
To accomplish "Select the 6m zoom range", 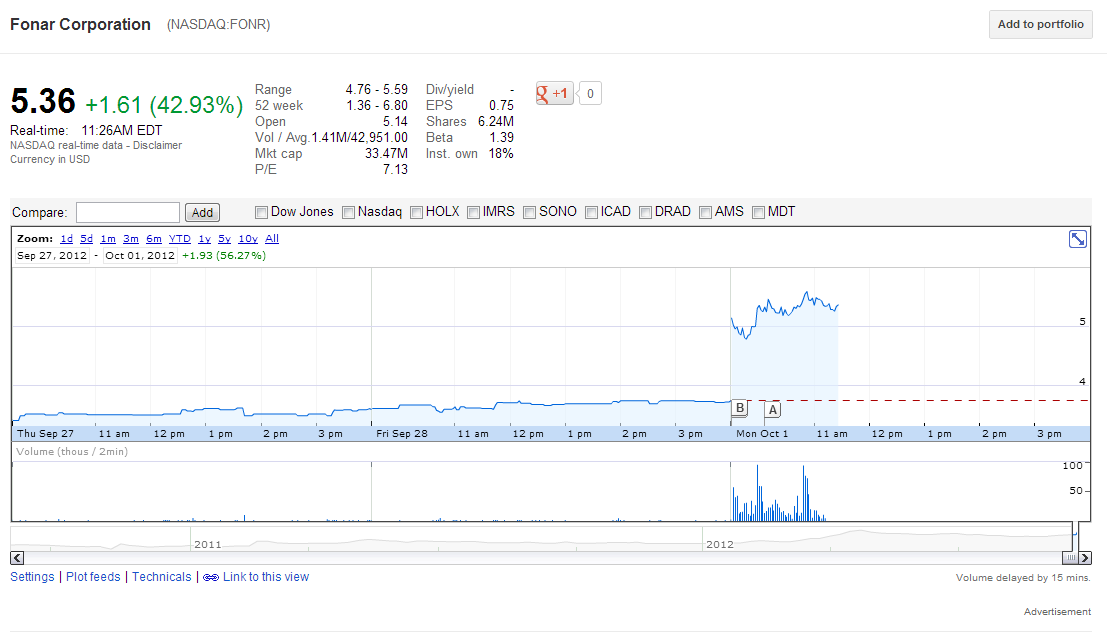I will point(154,239).
